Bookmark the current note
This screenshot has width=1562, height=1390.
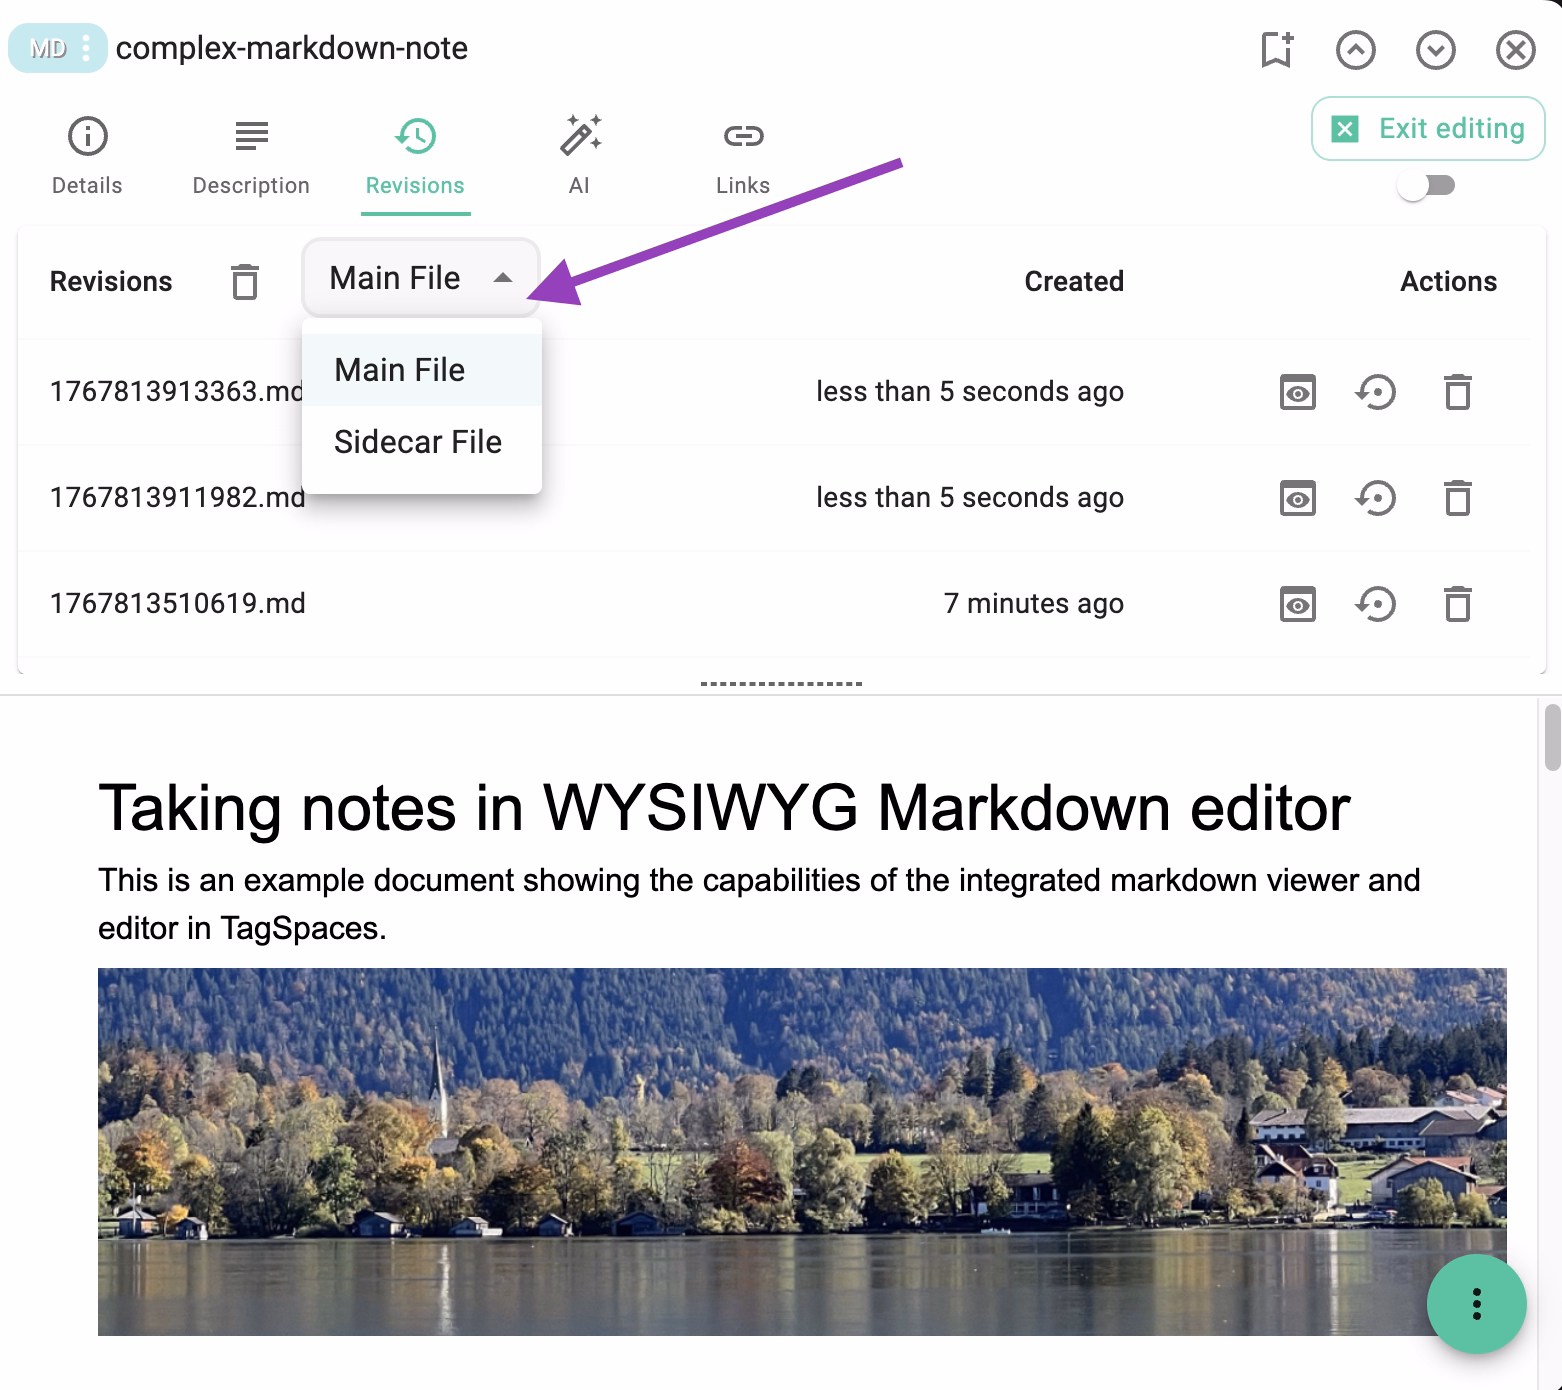pos(1276,49)
